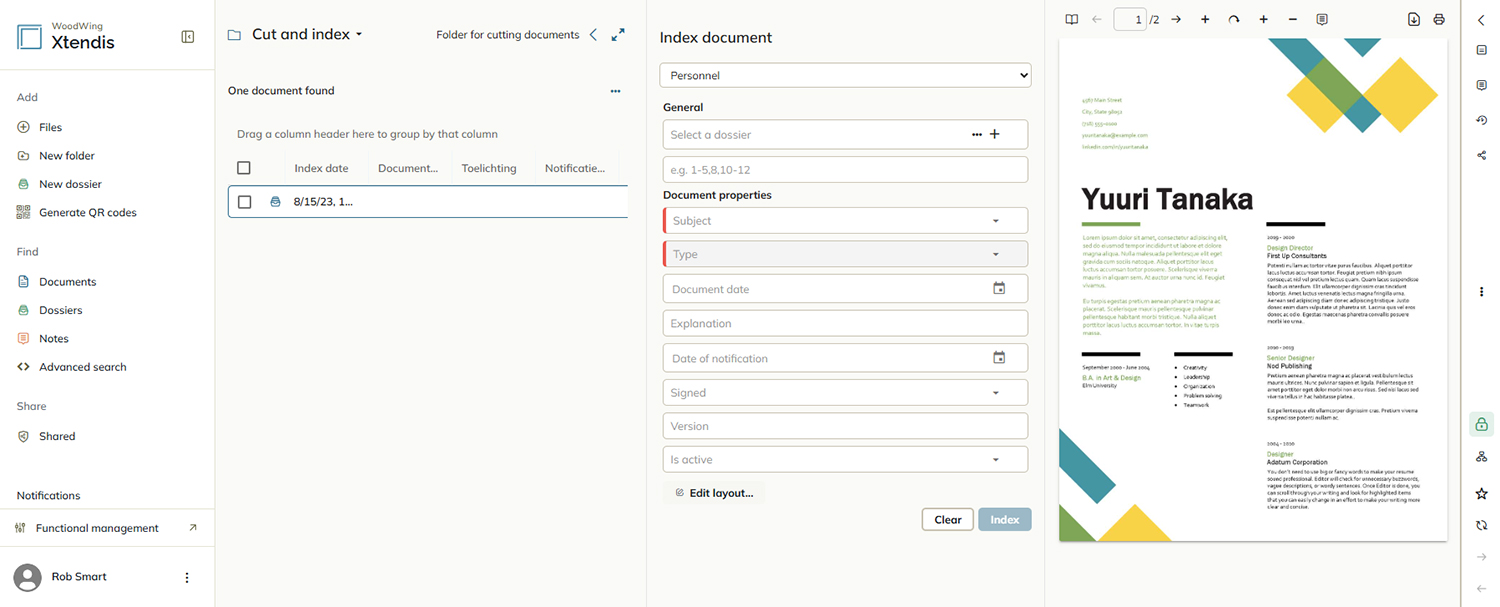Download the previewed document

1414,19
